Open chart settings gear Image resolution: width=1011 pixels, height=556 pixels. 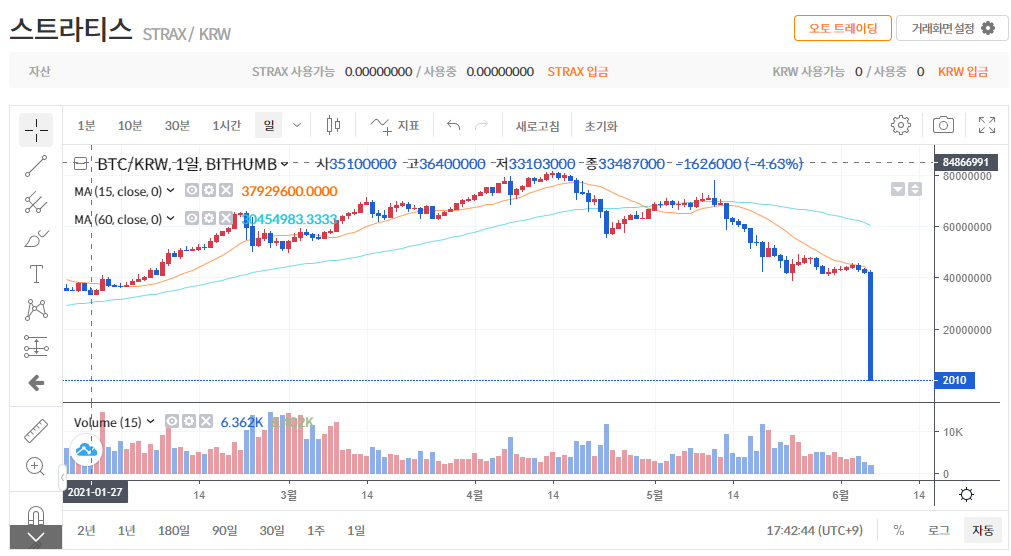click(901, 125)
